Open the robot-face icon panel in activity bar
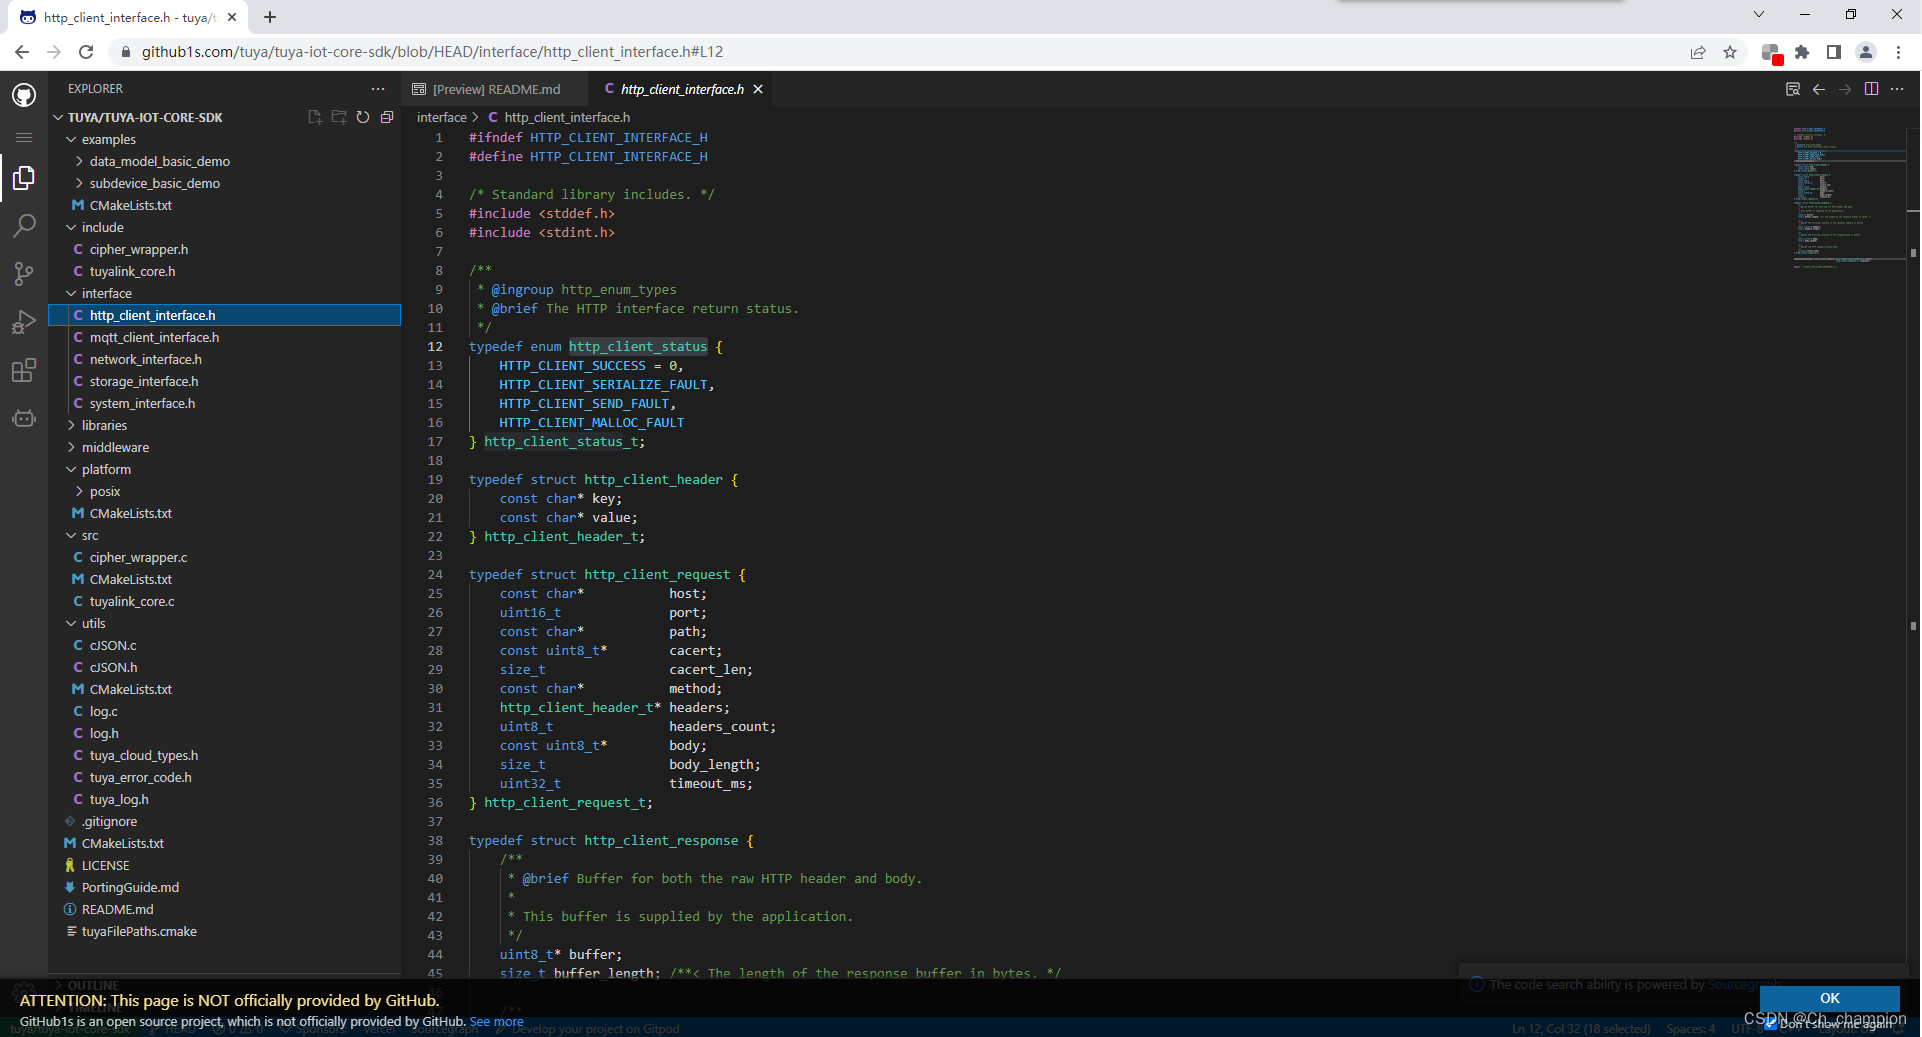Viewport: 1922px width, 1037px height. point(24,418)
